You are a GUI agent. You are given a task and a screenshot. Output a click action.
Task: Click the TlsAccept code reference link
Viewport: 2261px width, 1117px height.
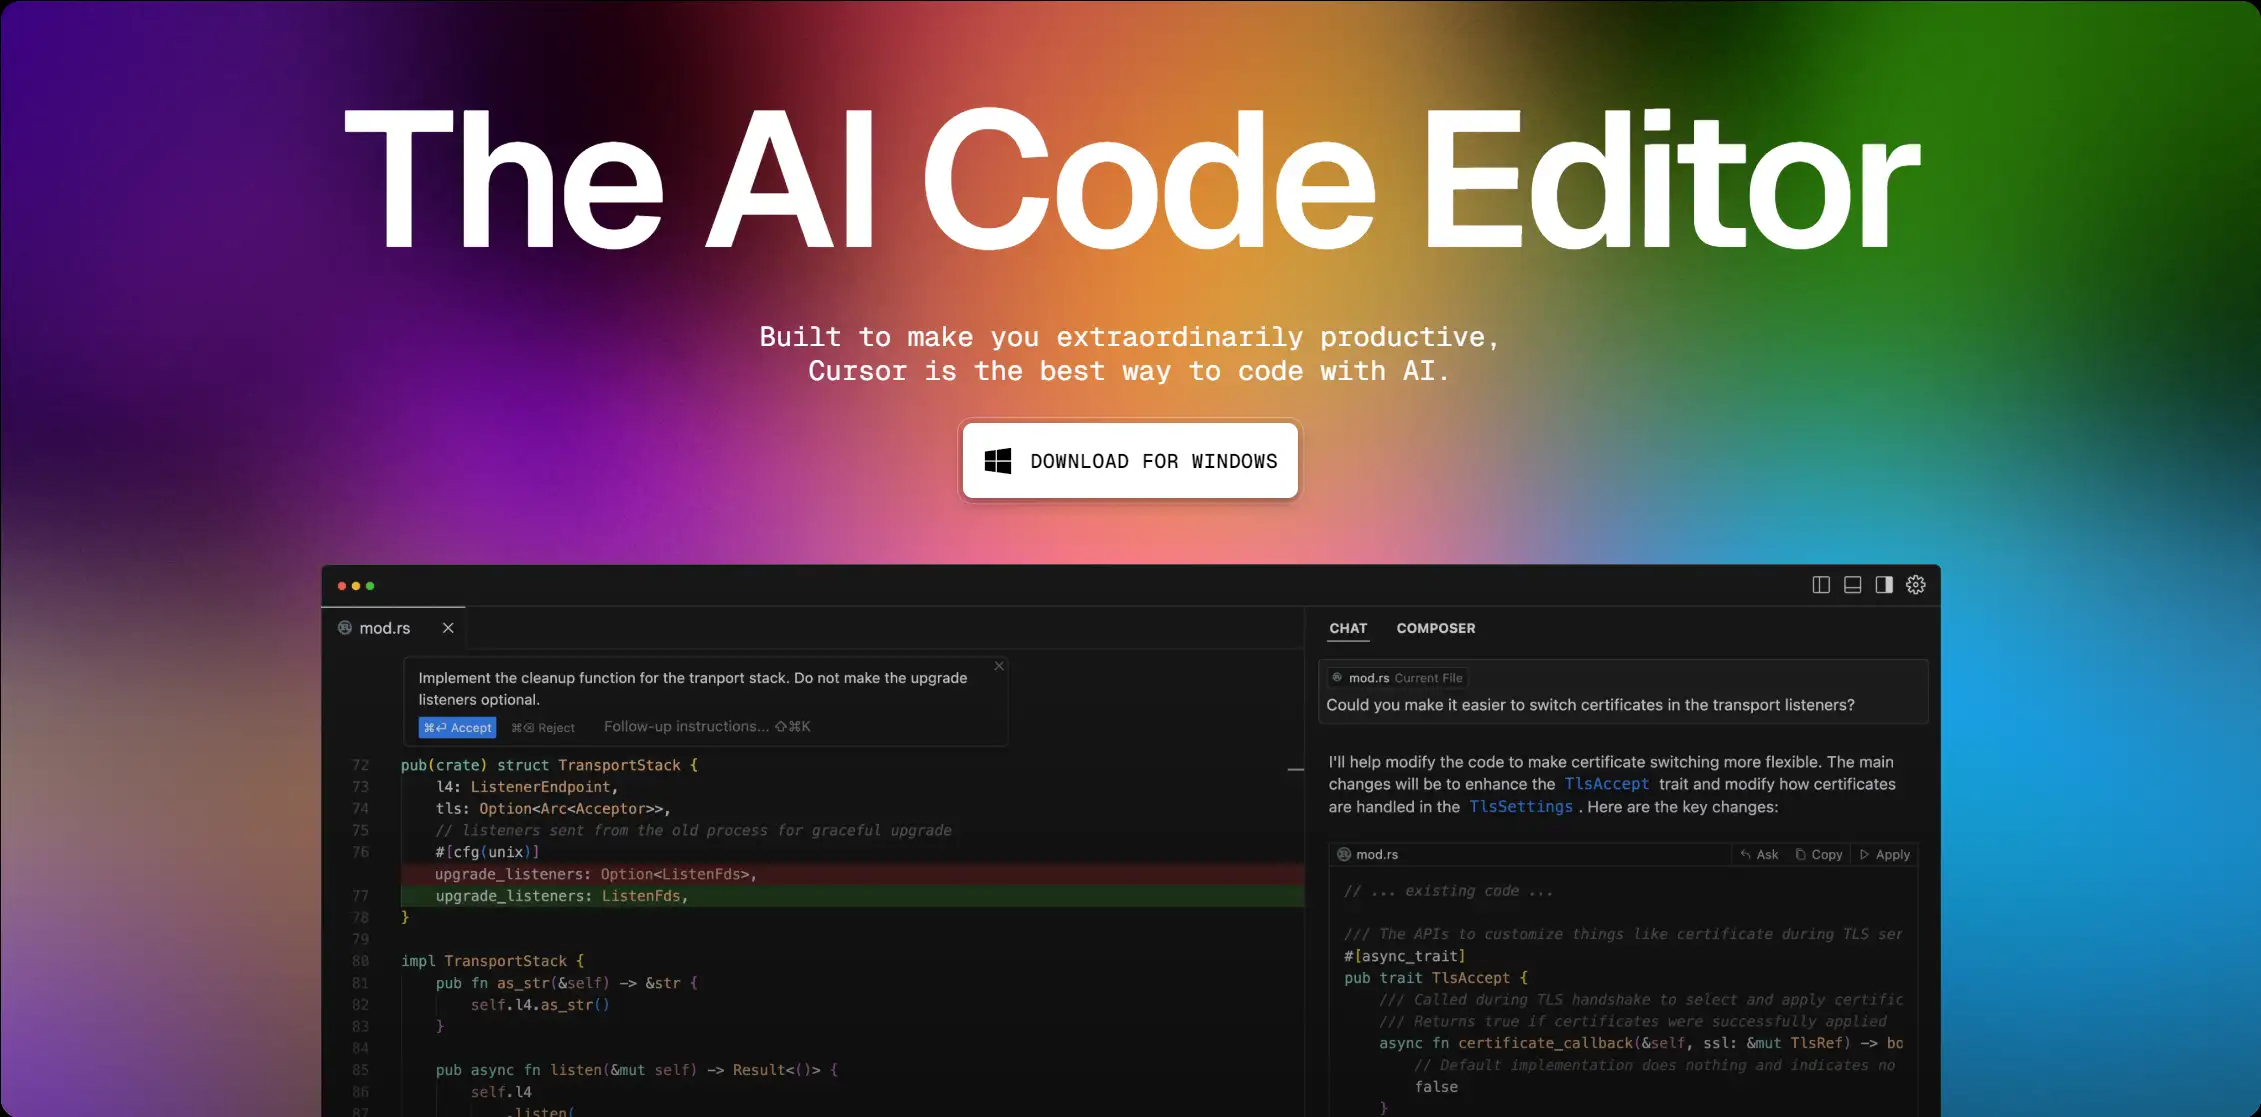[x=1606, y=784]
